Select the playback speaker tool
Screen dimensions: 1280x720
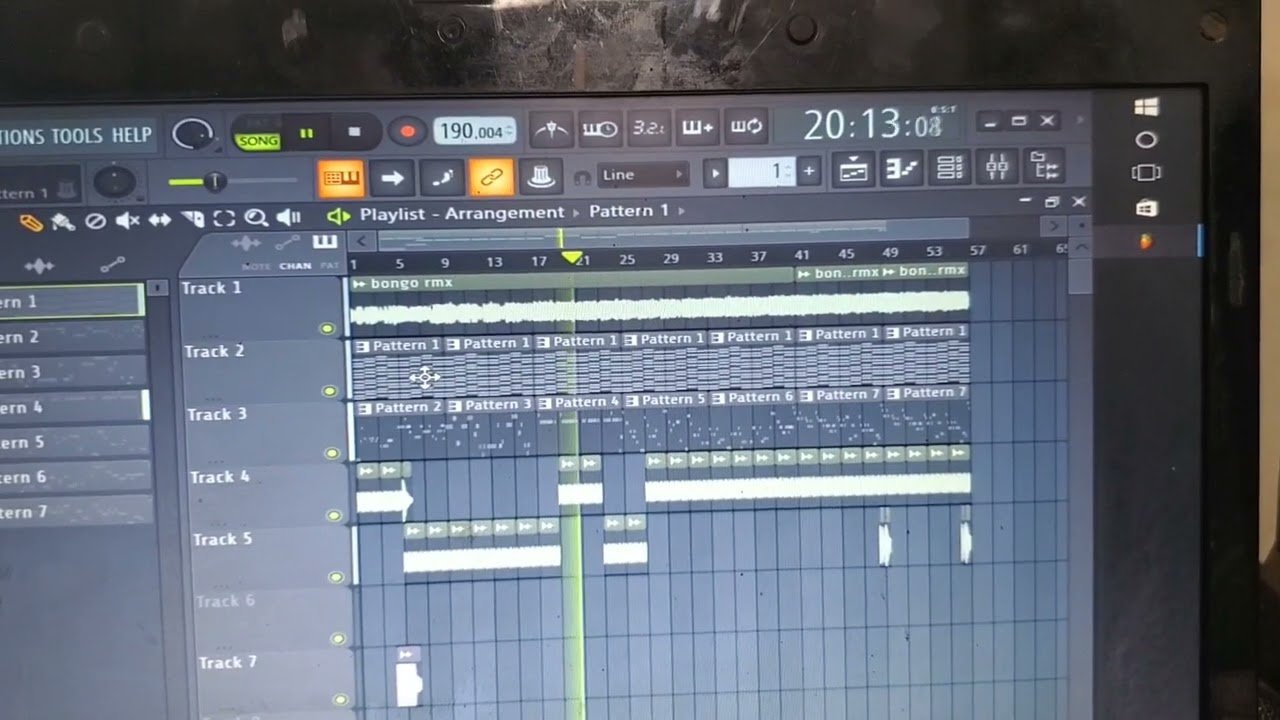click(x=289, y=217)
